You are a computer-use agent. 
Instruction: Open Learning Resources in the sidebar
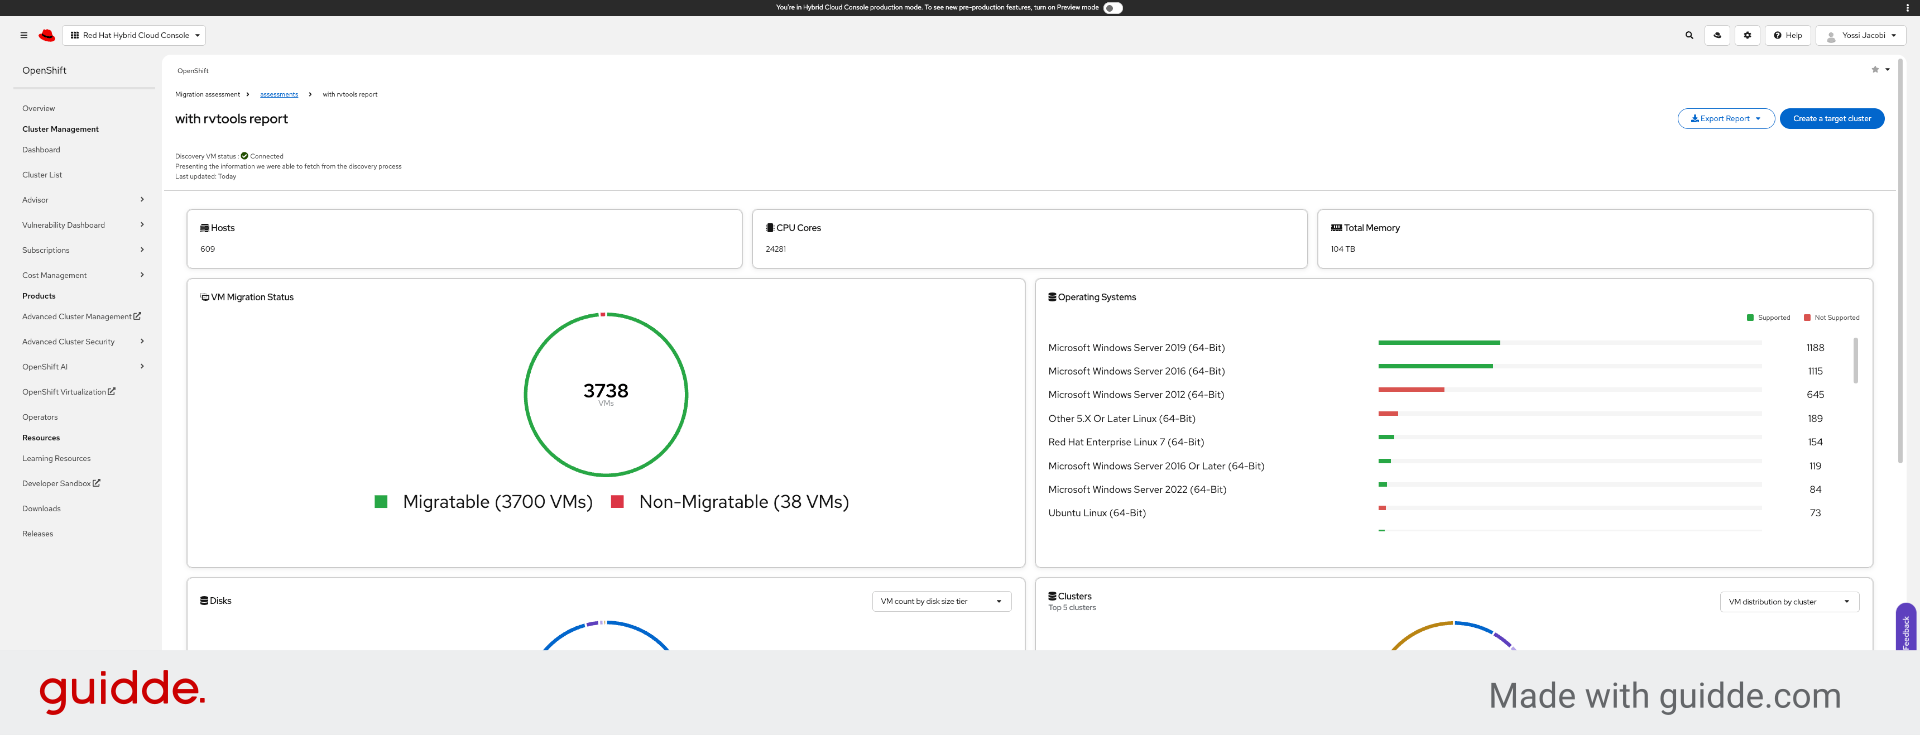point(56,458)
